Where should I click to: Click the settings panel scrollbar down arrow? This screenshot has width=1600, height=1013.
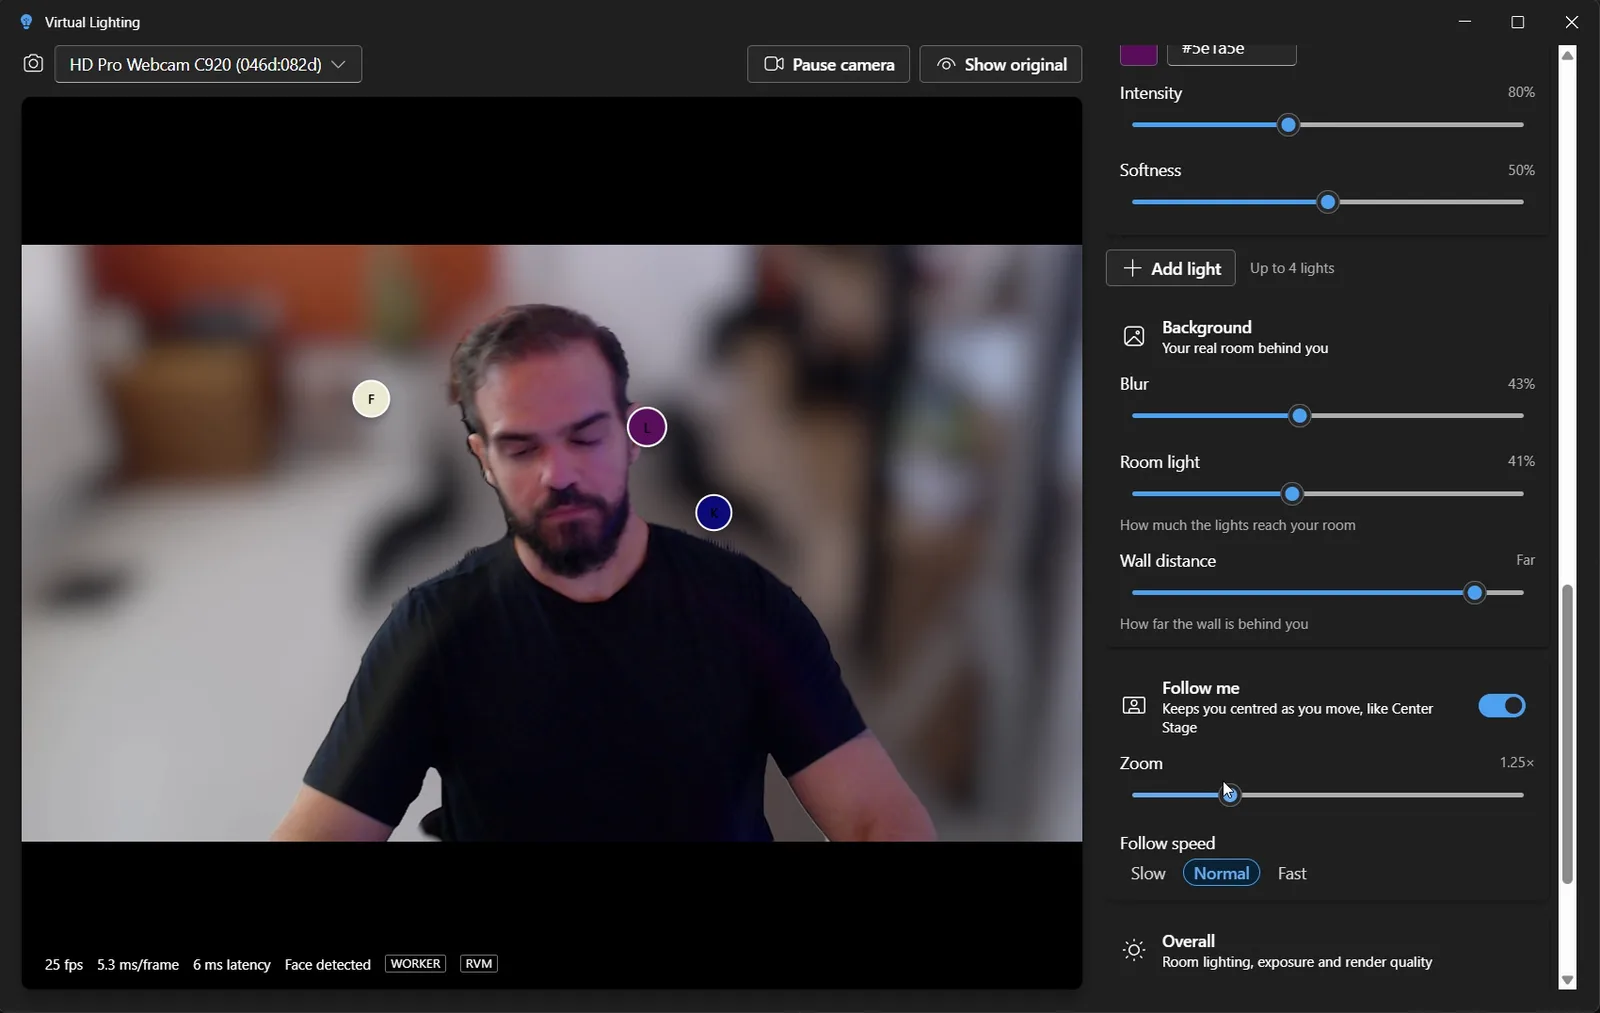pyautogui.click(x=1567, y=981)
